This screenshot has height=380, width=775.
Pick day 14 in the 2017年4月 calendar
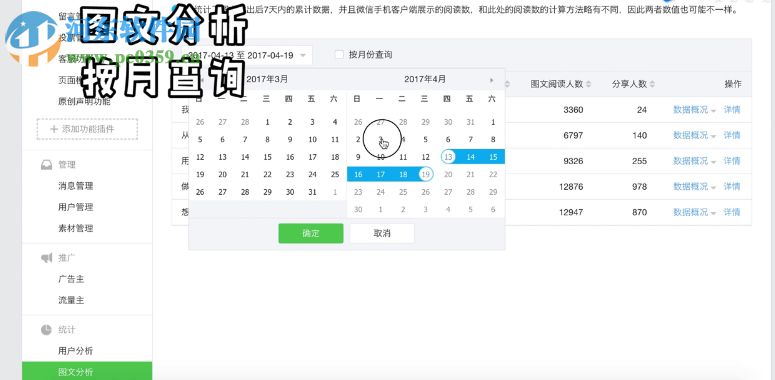(471, 157)
